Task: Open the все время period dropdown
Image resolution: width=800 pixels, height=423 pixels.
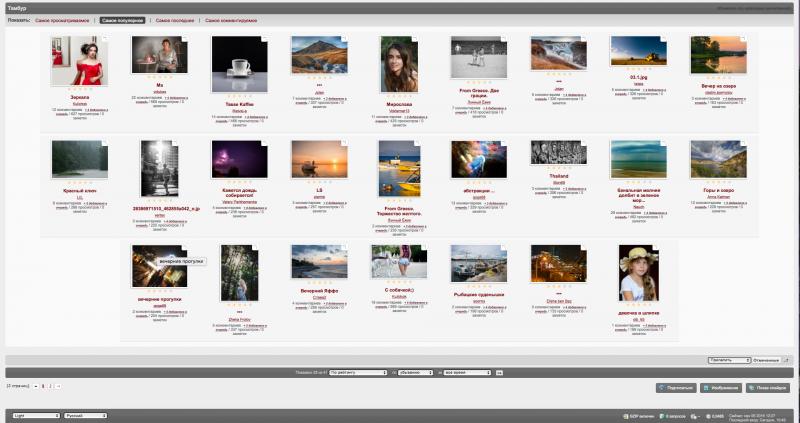Action: [x=467, y=372]
